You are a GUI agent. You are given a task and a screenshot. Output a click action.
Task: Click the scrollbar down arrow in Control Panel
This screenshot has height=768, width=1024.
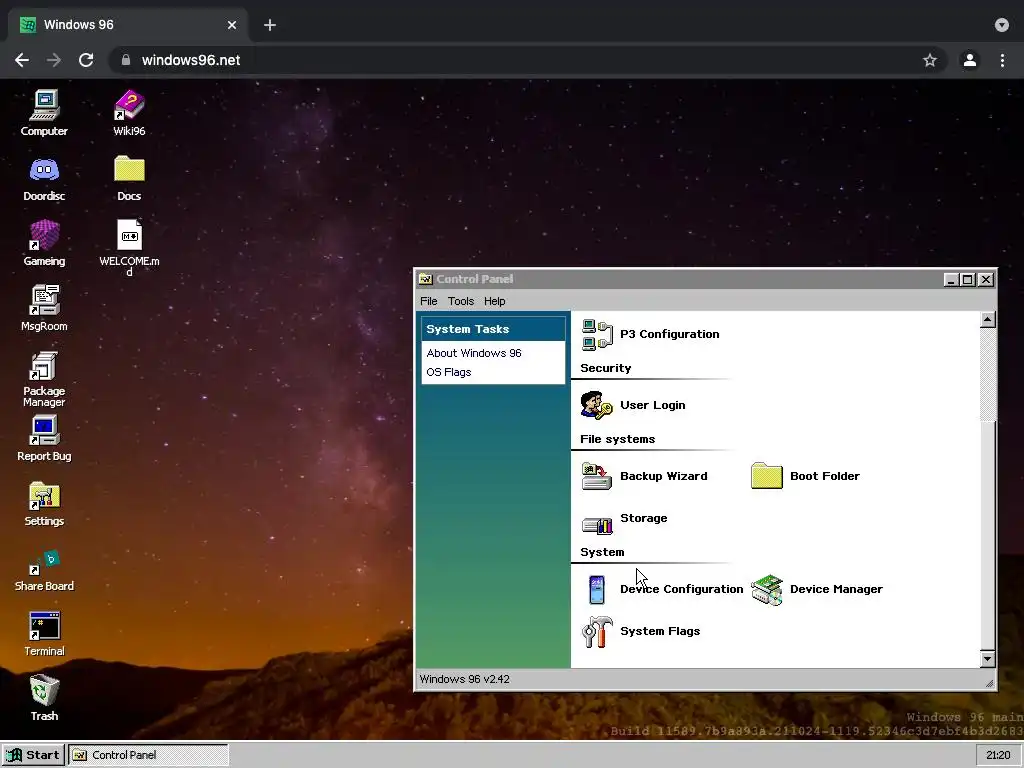[988, 659]
